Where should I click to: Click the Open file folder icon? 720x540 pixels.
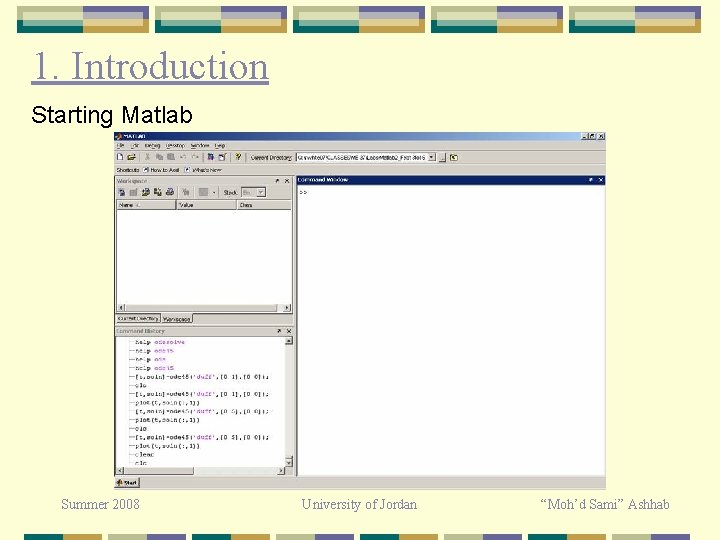(131, 157)
